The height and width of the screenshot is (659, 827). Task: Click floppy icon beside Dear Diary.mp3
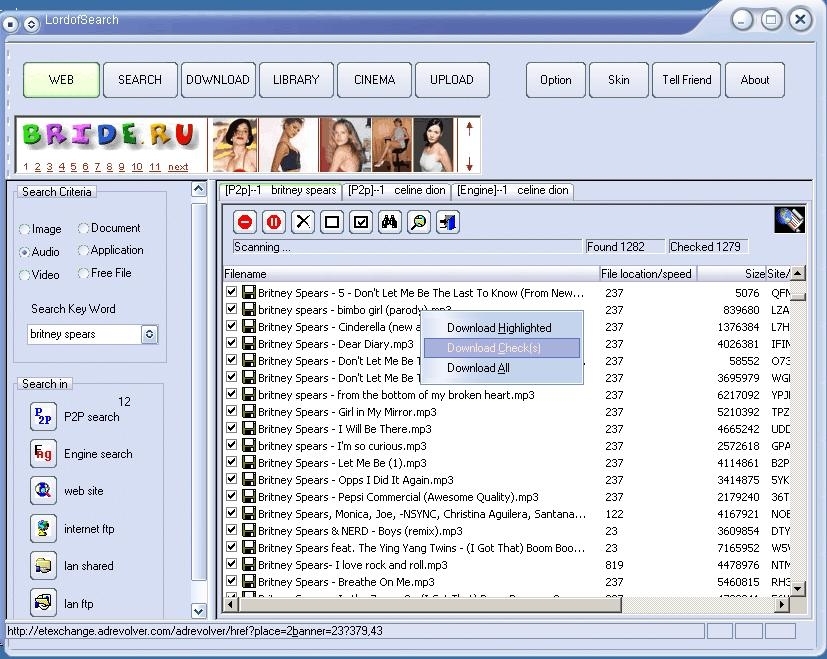point(248,343)
